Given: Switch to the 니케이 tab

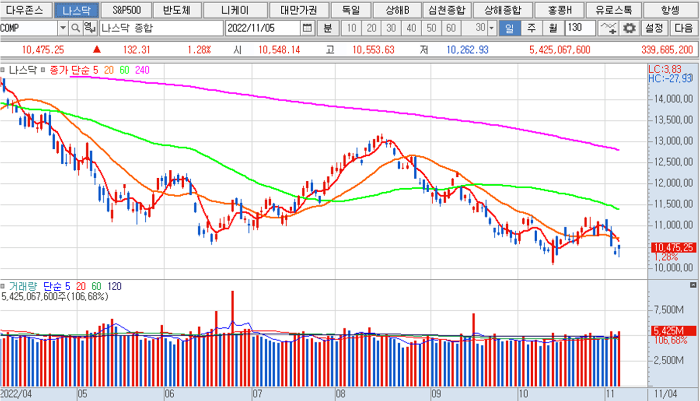Looking at the screenshot, I should 235,10.
